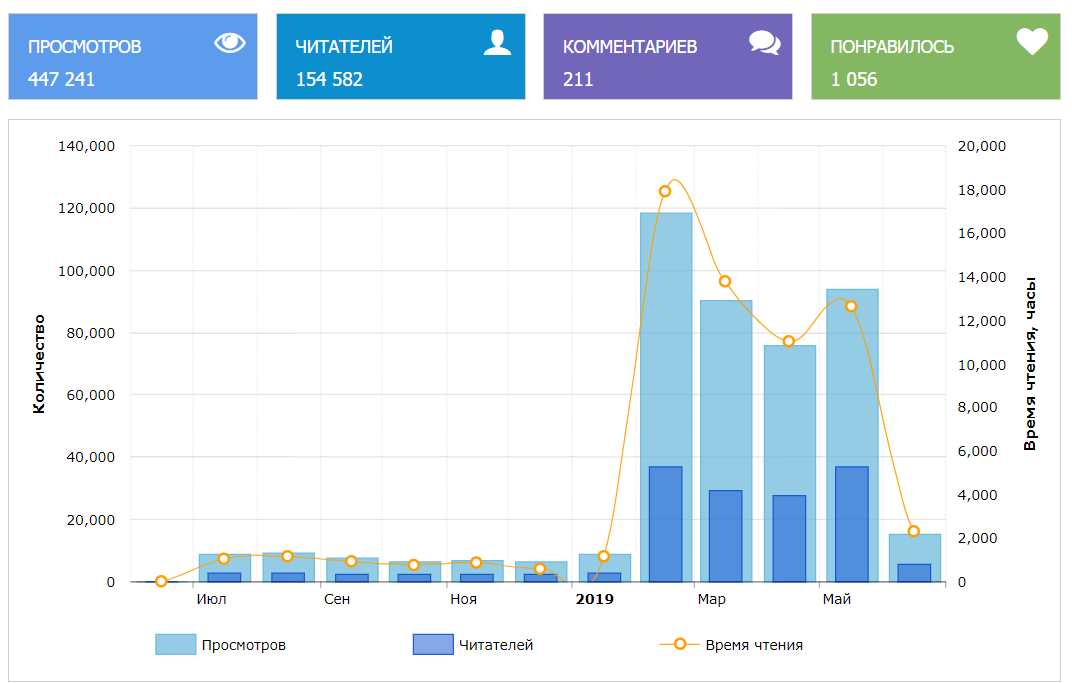Click the heart icon on Понравилось card
The image size is (1072, 683).
click(1031, 42)
